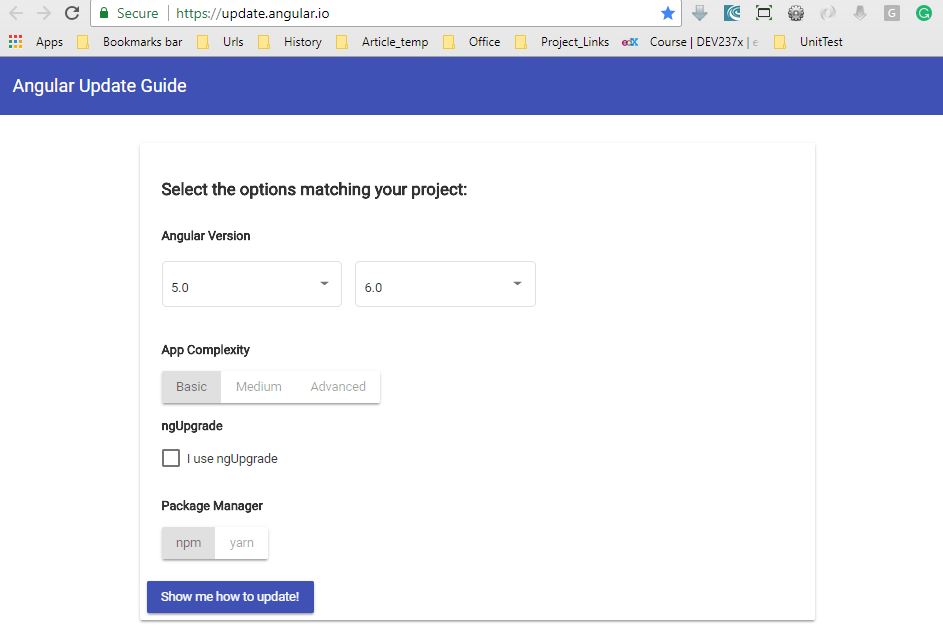943x631 pixels.
Task: Select Medium app complexity
Action: (x=259, y=386)
